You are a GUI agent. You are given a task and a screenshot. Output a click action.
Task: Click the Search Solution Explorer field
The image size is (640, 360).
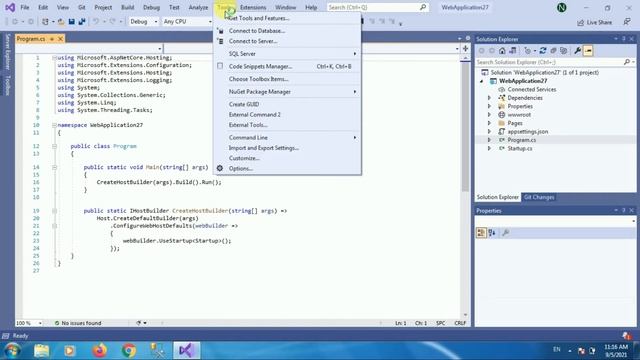pos(555,62)
